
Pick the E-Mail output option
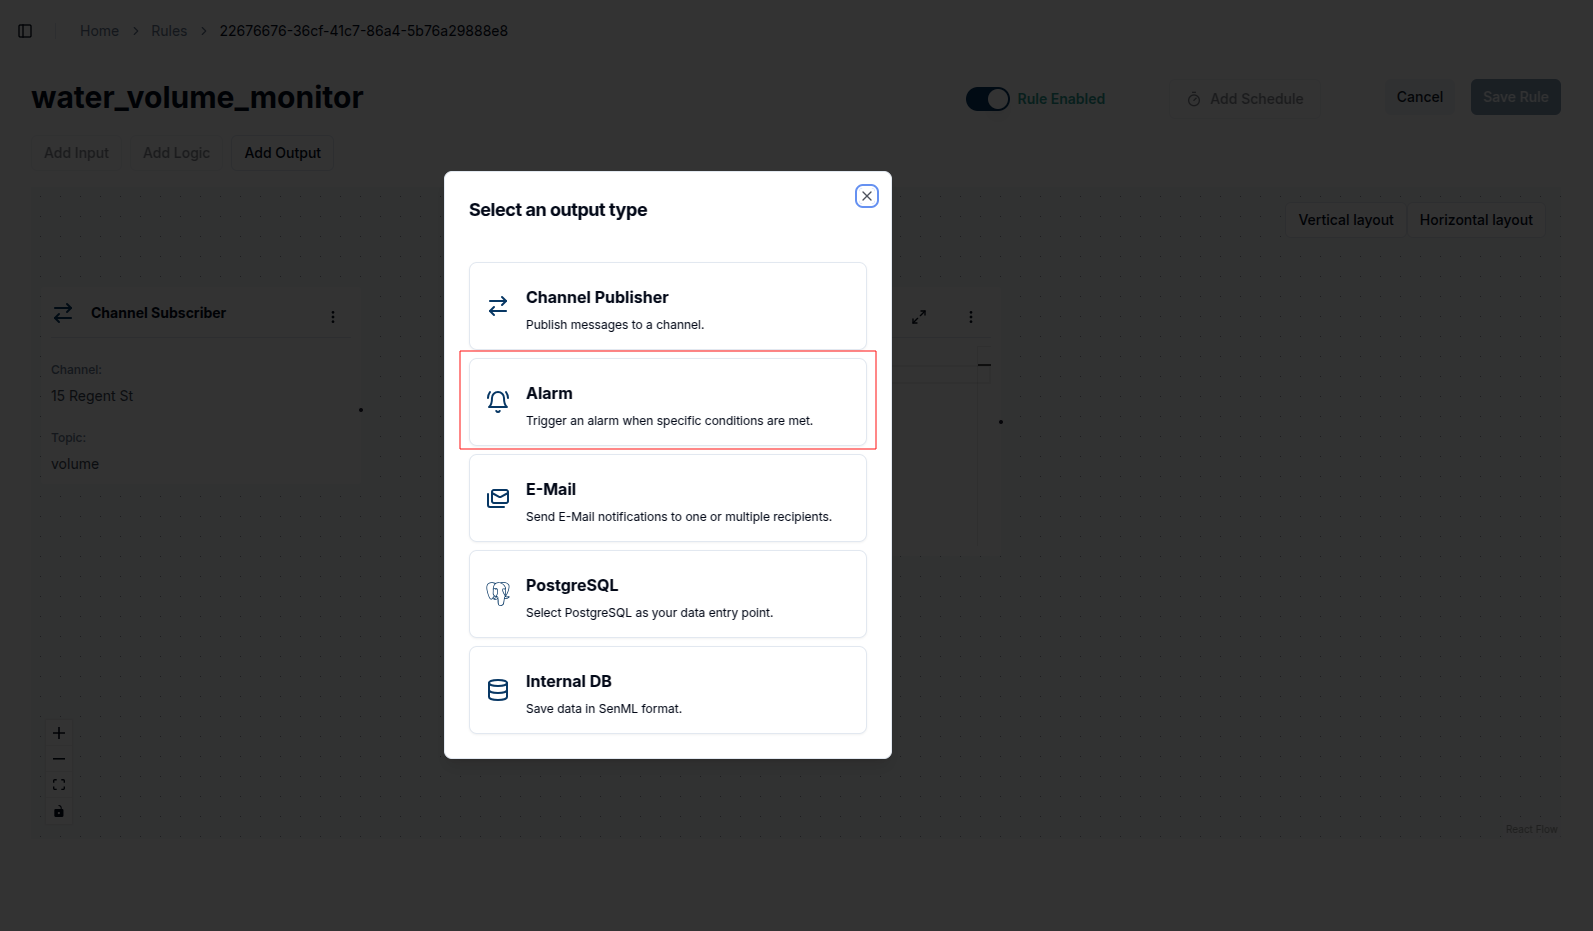tap(668, 498)
